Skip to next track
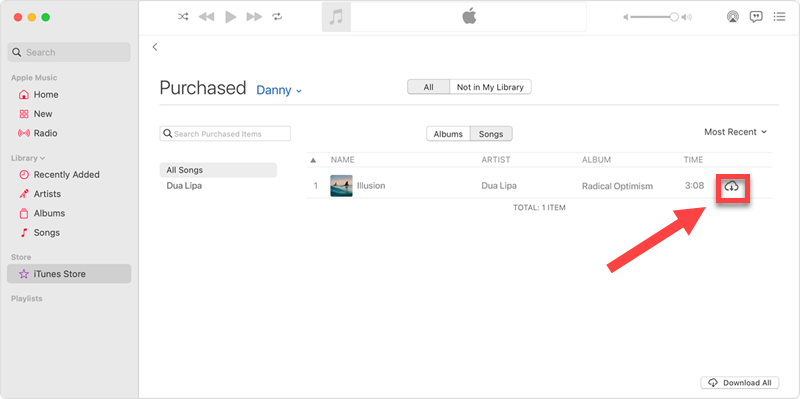 [254, 17]
